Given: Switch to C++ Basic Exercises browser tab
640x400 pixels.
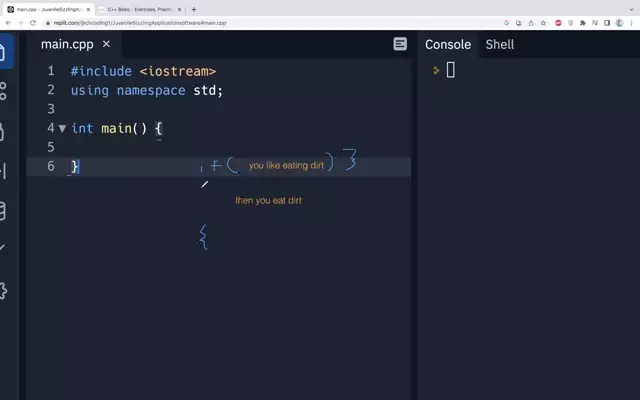Looking at the screenshot, I should [139, 9].
